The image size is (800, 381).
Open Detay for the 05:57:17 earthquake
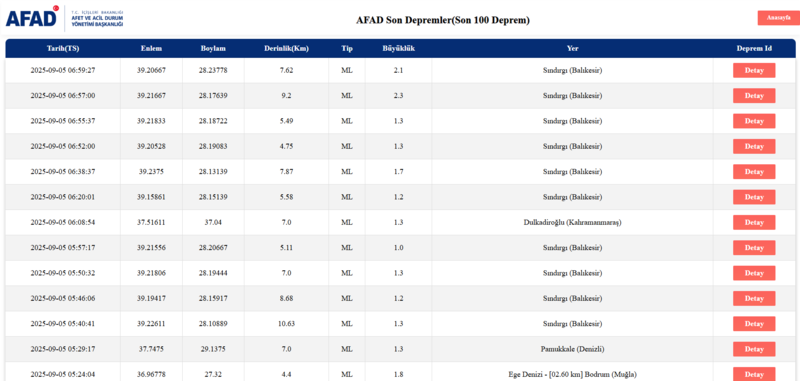(754, 247)
